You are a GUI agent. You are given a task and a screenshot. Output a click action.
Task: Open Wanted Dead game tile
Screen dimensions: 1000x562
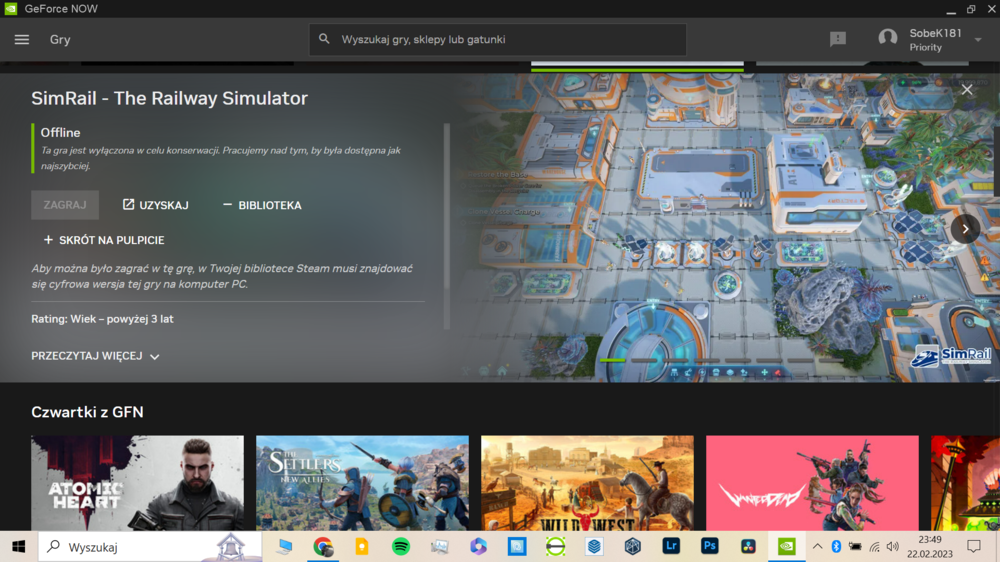pos(812,483)
